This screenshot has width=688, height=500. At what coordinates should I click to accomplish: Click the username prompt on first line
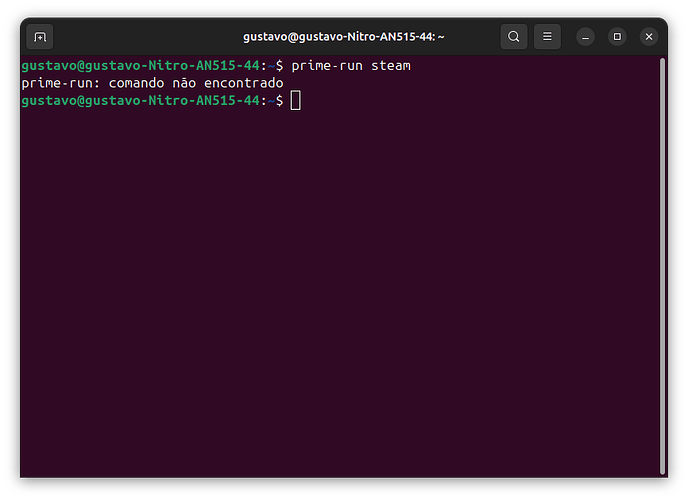(140, 66)
